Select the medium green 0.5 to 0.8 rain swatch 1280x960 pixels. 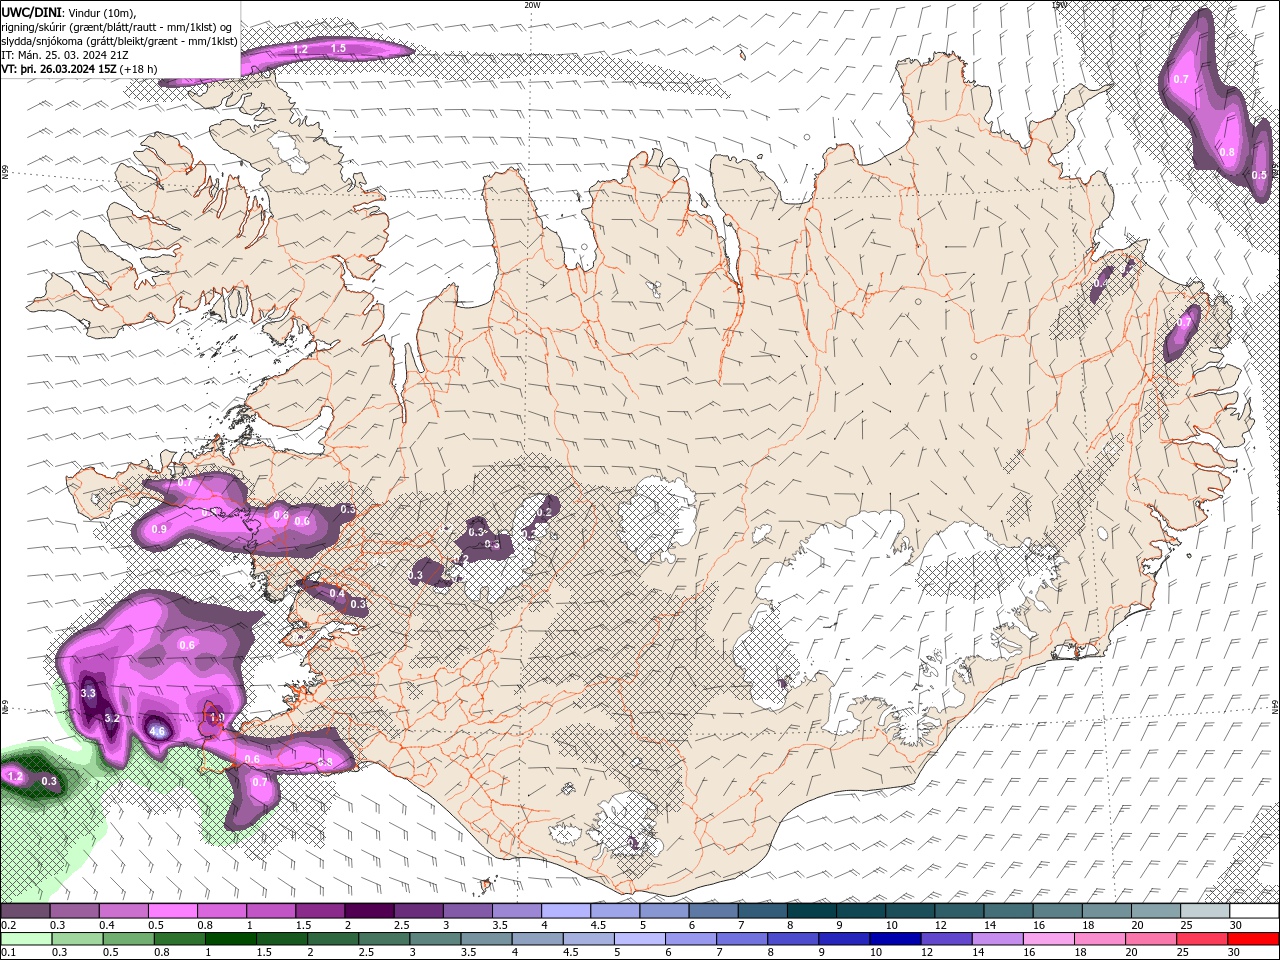pos(129,939)
